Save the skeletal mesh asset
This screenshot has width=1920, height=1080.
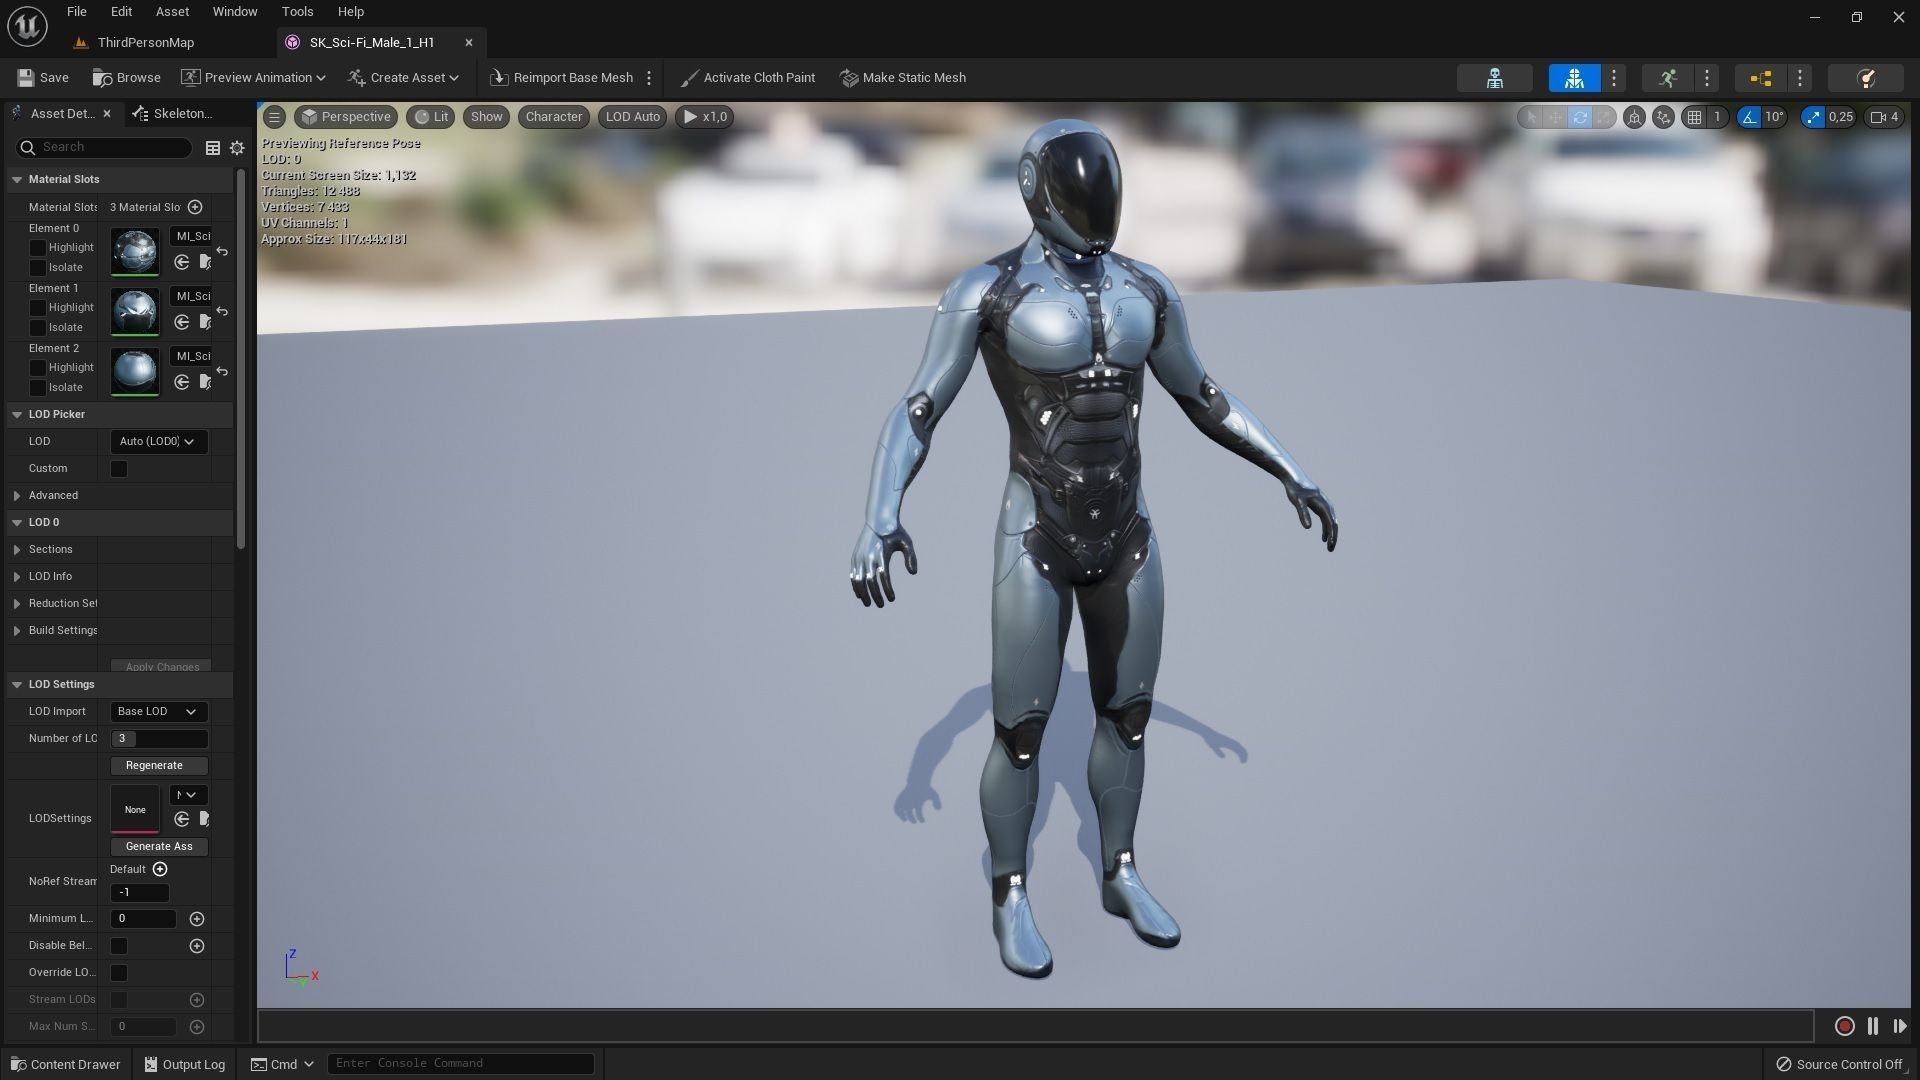point(43,78)
